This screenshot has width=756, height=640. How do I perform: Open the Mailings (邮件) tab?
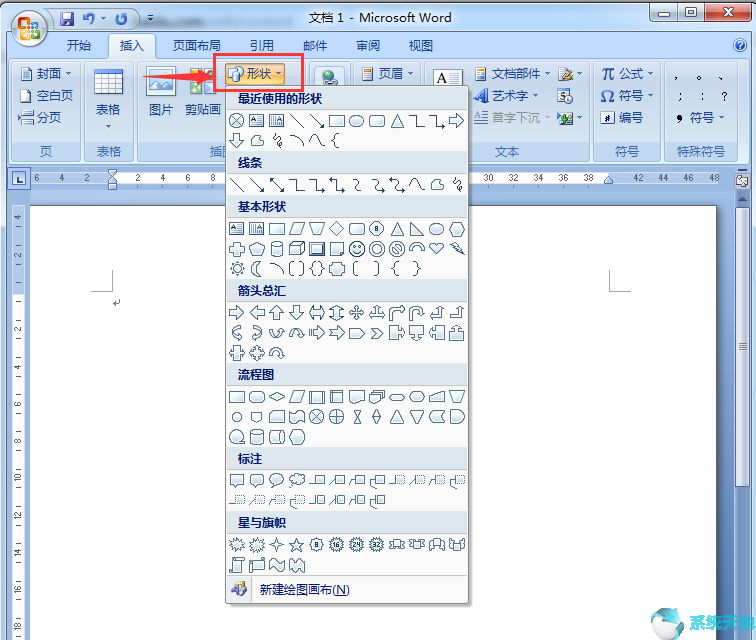click(x=315, y=45)
